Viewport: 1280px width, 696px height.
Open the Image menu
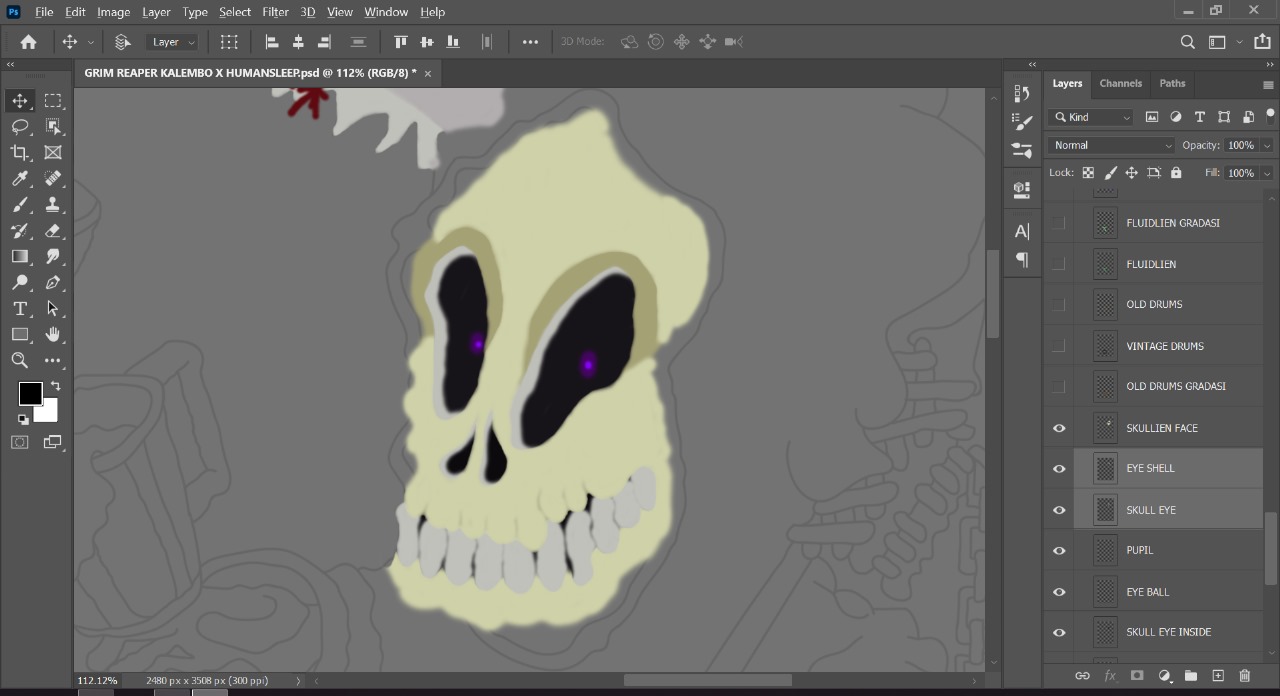point(113,12)
